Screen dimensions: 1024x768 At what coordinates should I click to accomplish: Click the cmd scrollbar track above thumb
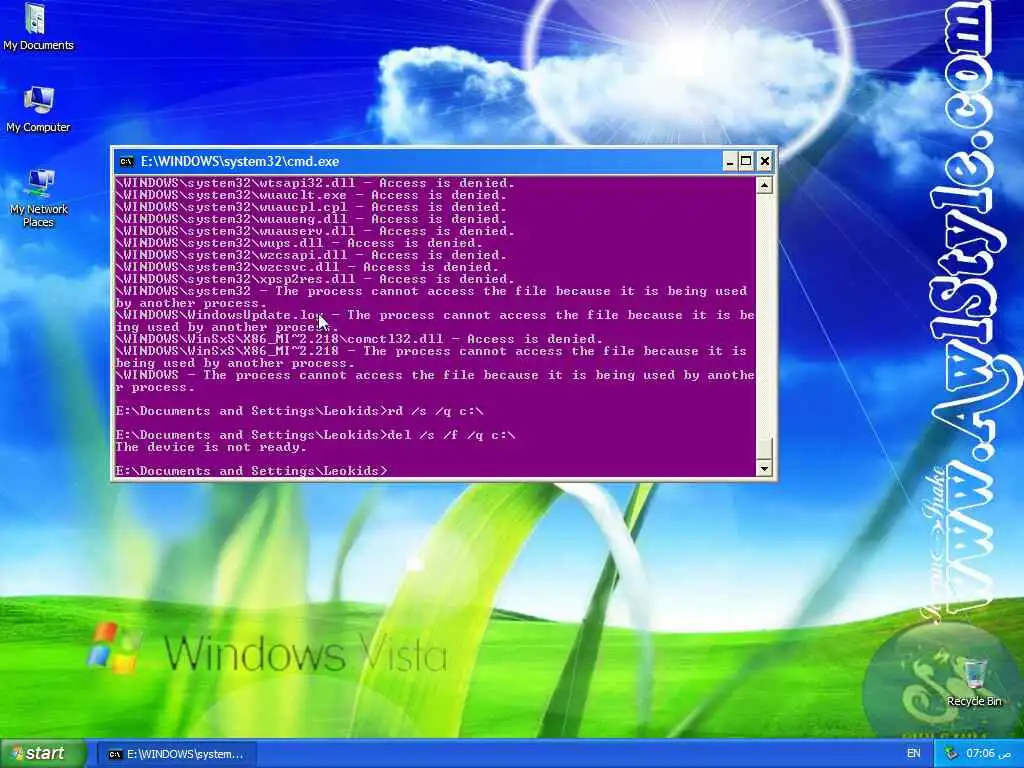[764, 315]
